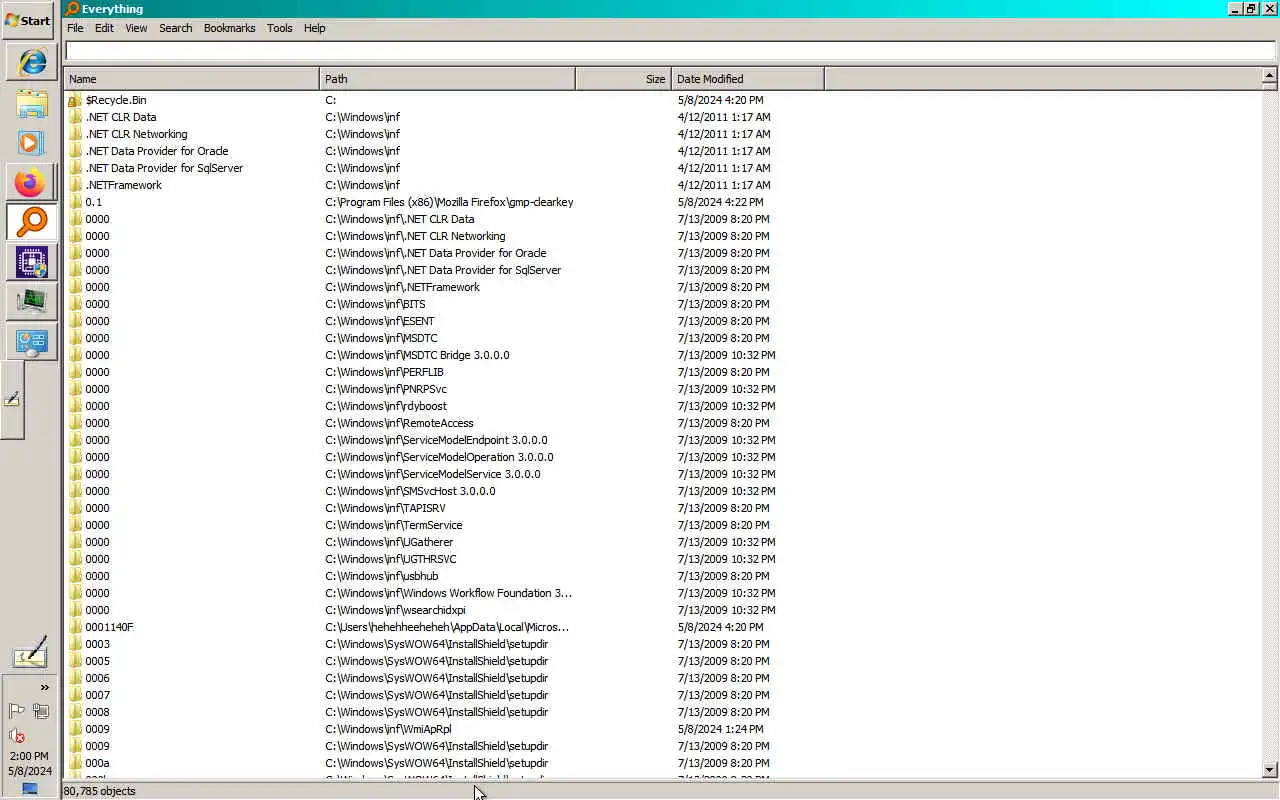This screenshot has height=800, width=1280.
Task: Click the scrollbar down arrow
Action: (1270, 770)
